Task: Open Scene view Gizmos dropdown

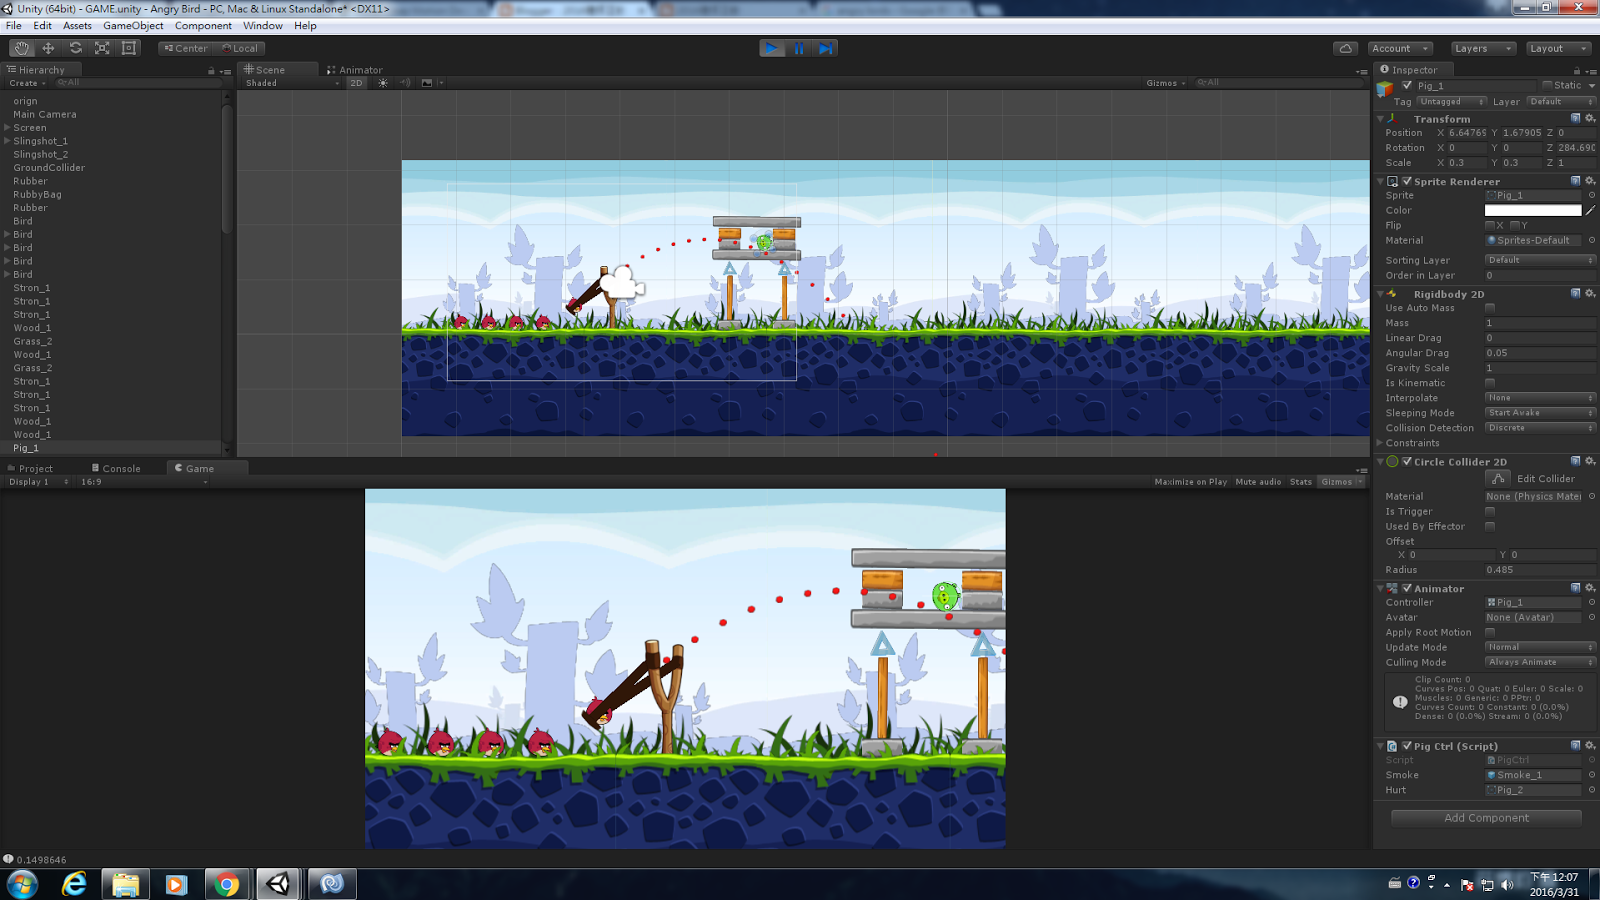Action: (1166, 83)
